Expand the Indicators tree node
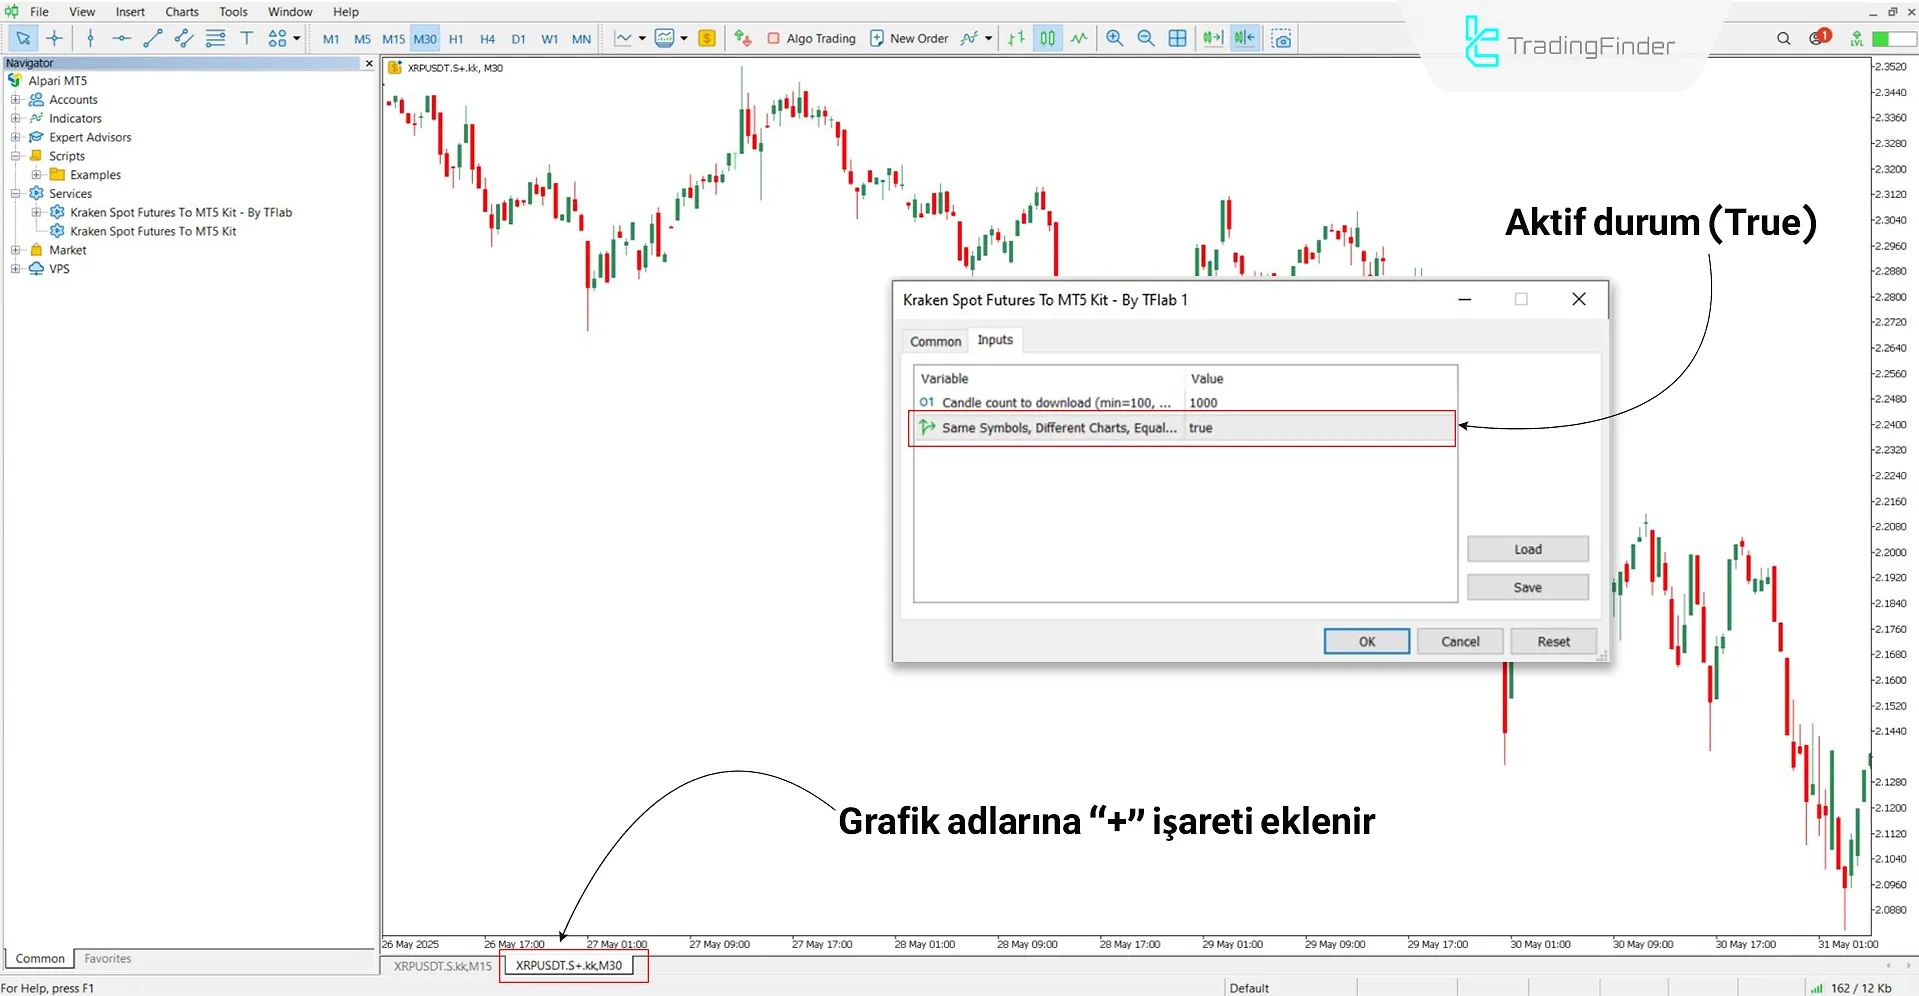 [15, 118]
